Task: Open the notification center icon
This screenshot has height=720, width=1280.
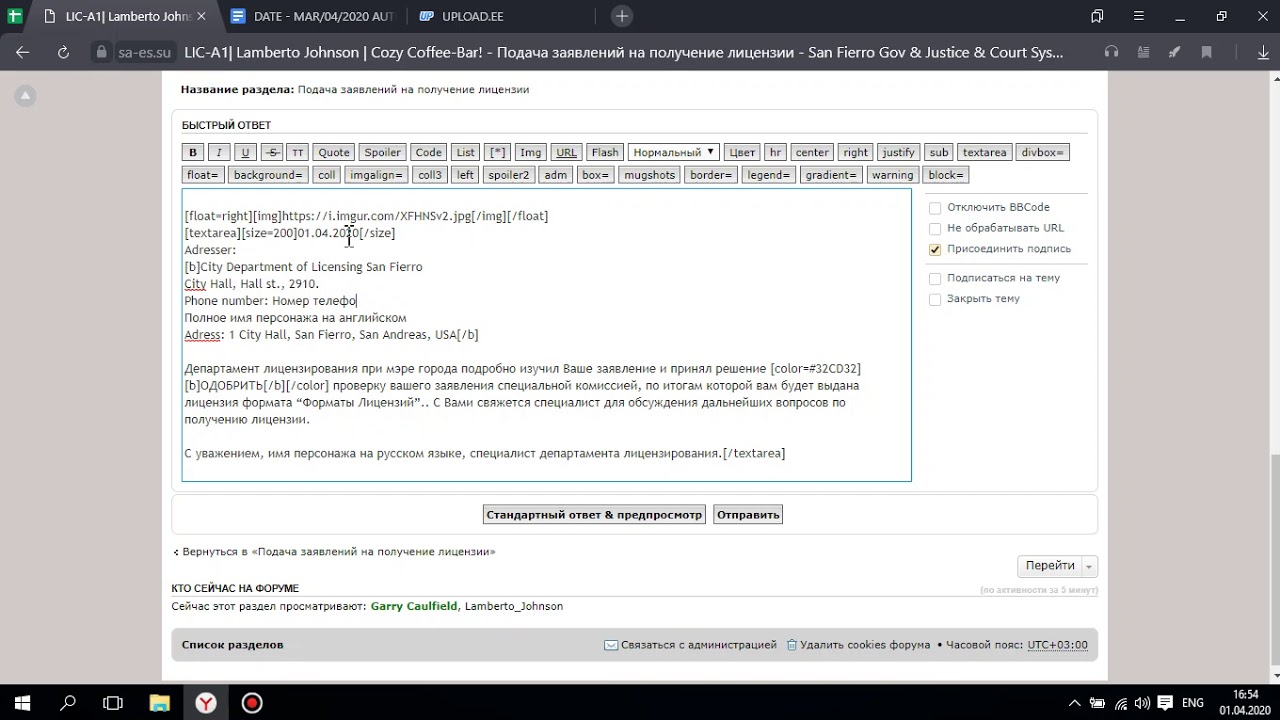Action: pos(1164,703)
